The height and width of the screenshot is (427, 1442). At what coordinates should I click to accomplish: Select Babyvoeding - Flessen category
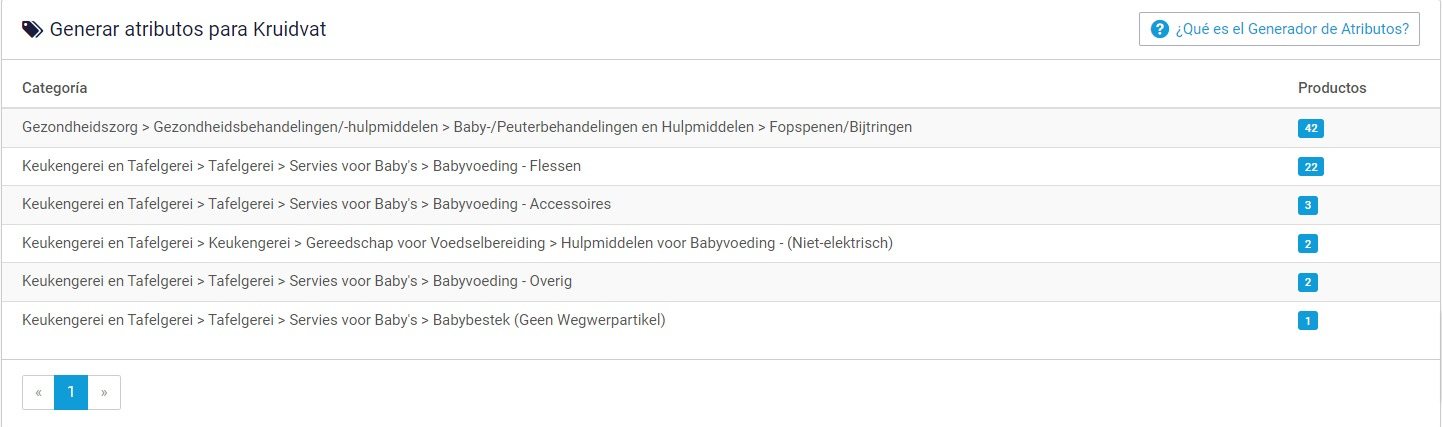pos(721,166)
